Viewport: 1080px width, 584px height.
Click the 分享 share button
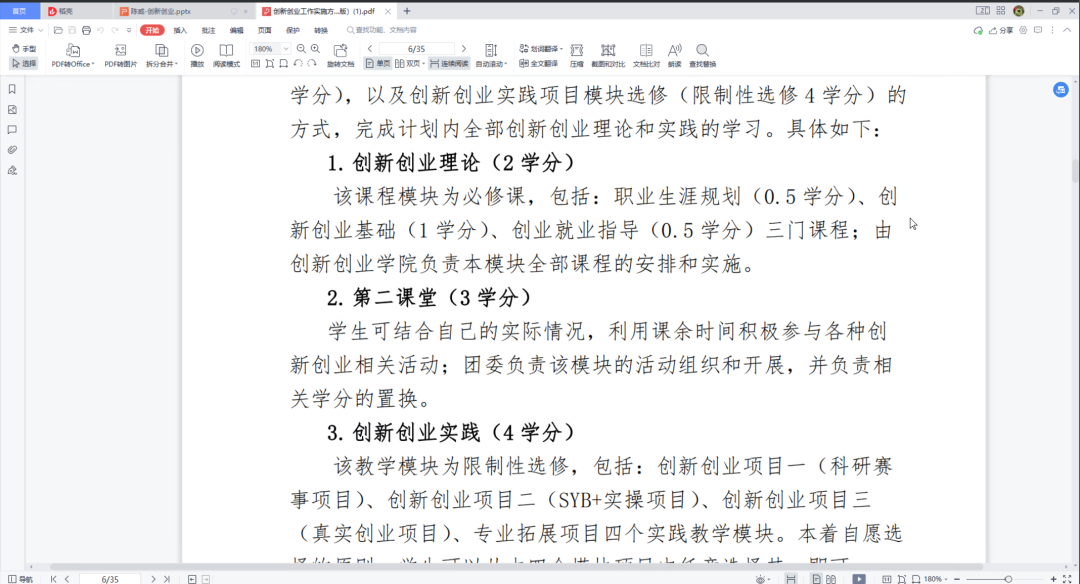pos(1001,30)
